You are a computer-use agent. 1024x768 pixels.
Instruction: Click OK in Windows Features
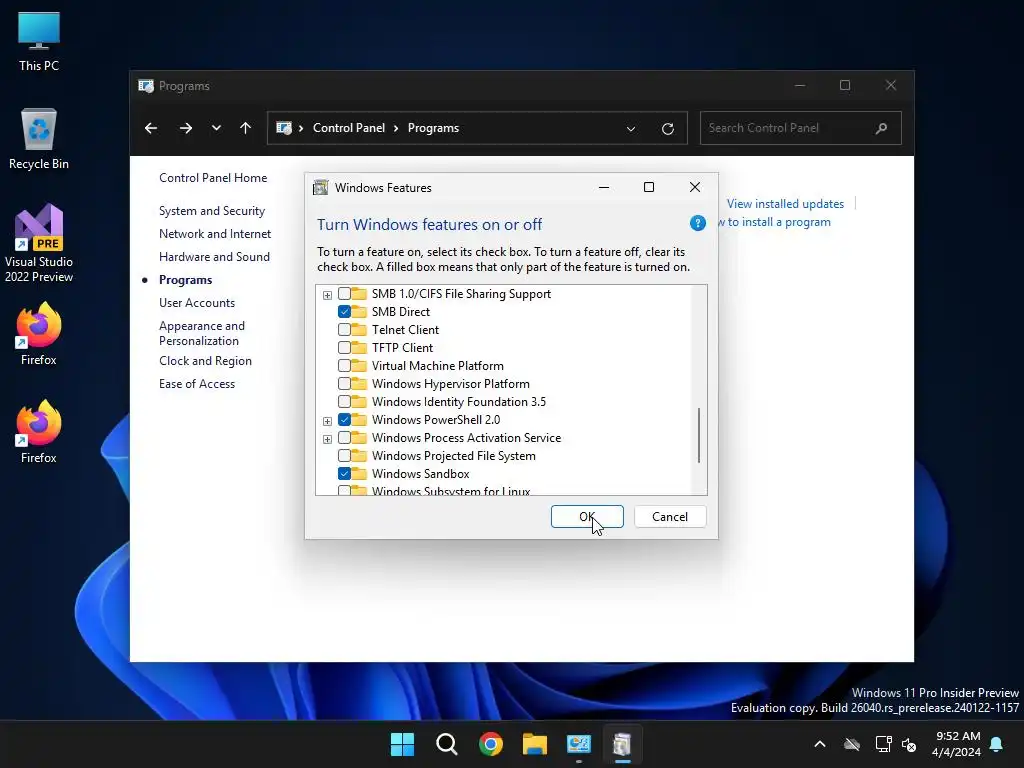[587, 517]
